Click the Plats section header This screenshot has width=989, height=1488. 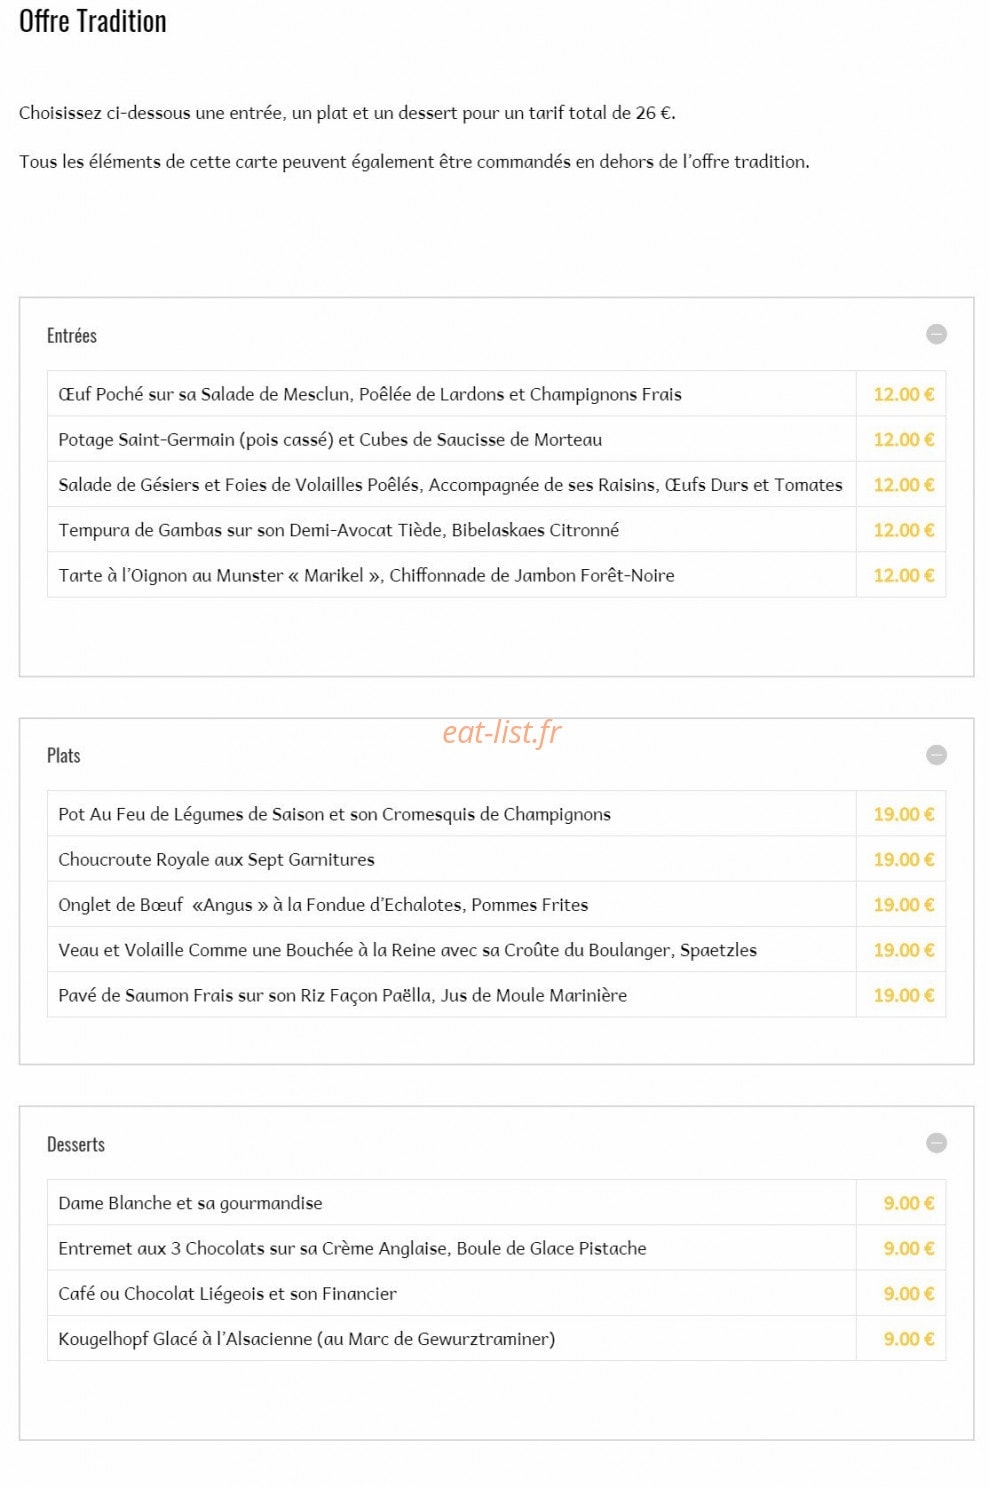point(63,756)
